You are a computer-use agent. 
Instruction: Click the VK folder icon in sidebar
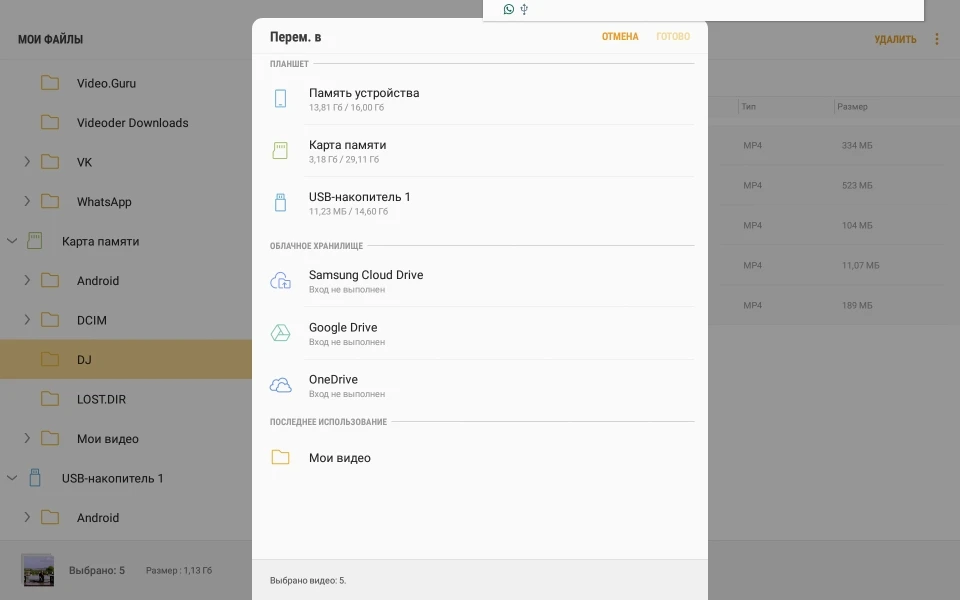[50, 162]
